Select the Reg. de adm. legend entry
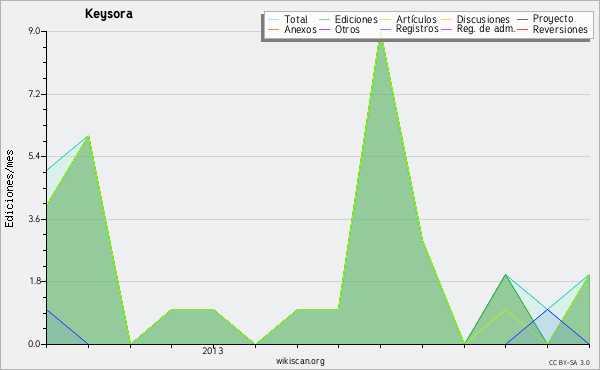Viewport: 600px width, 370px height. click(478, 29)
